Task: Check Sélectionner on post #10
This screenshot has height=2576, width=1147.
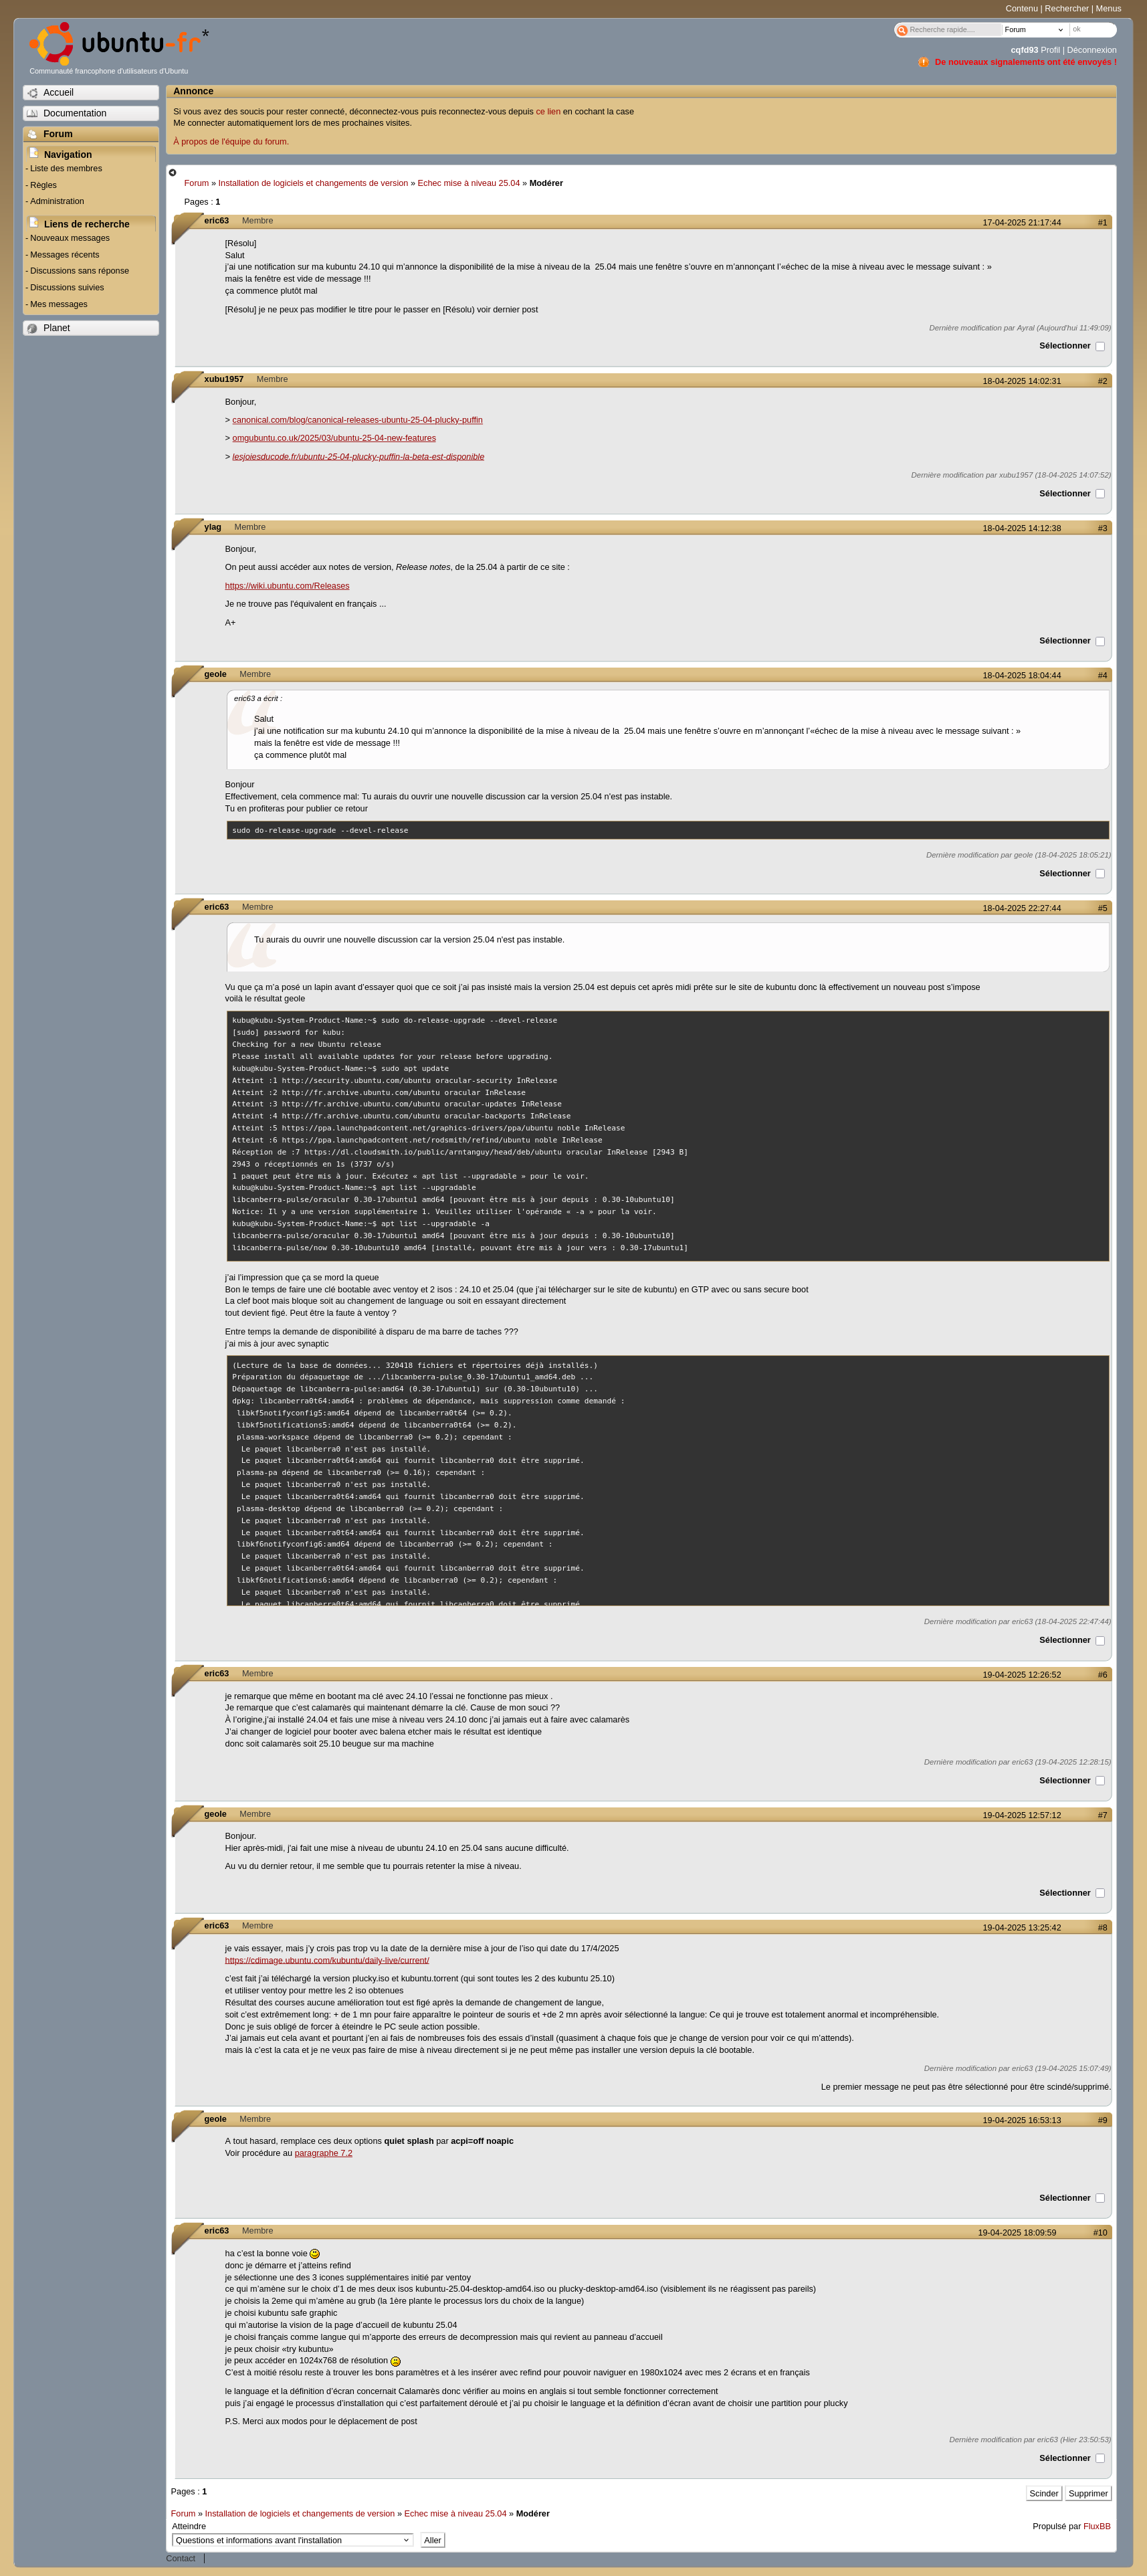Action: [1100, 2459]
